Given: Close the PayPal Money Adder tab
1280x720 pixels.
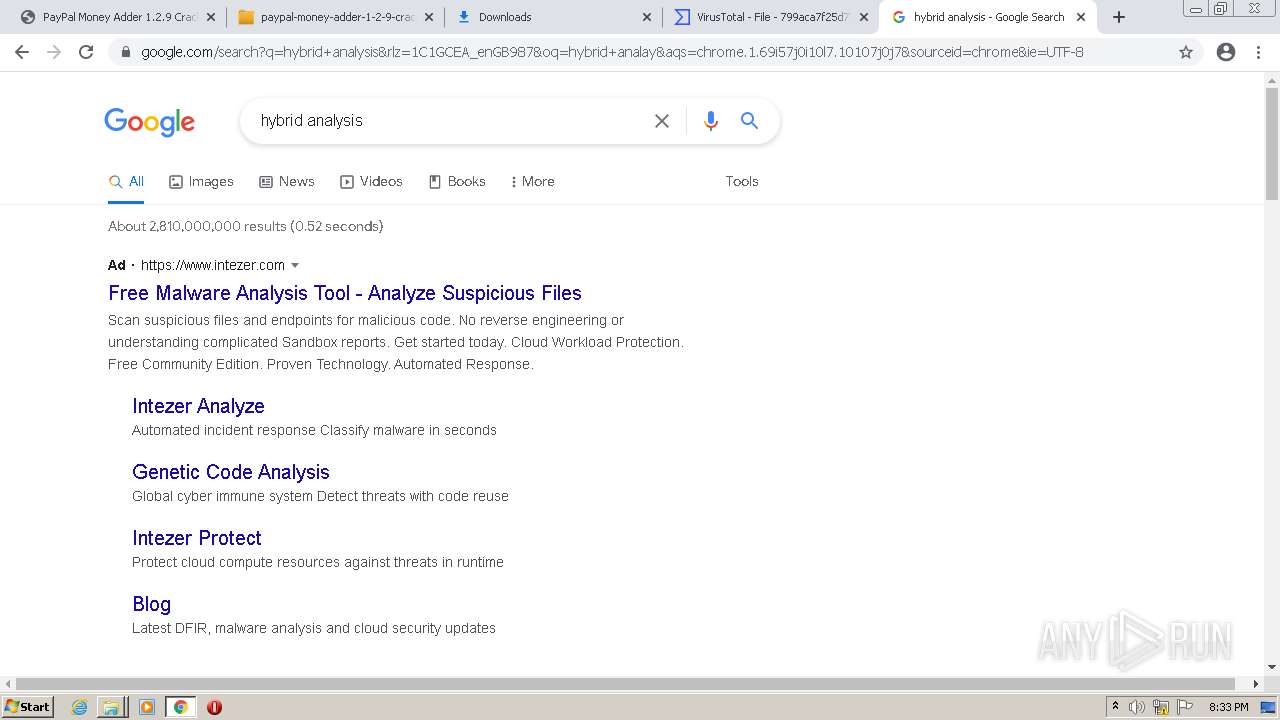Looking at the screenshot, I should (211, 17).
